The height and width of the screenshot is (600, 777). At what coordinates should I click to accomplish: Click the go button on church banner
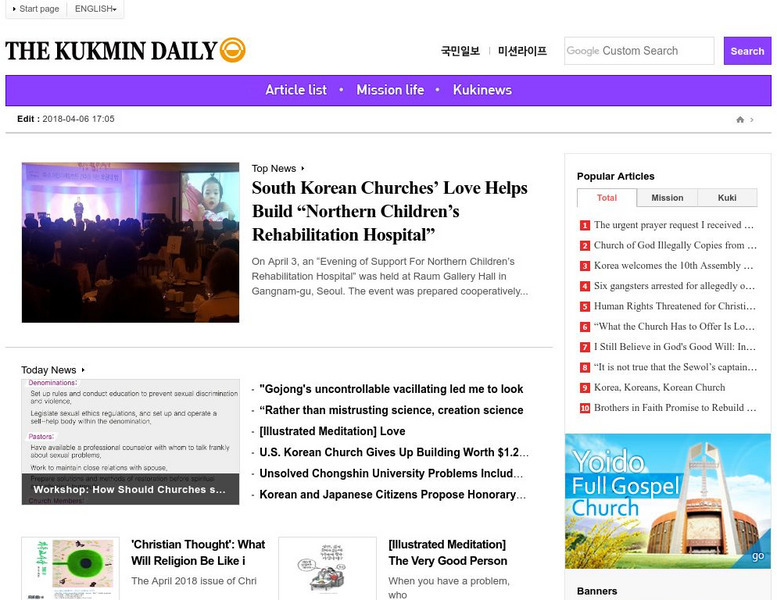(758, 556)
